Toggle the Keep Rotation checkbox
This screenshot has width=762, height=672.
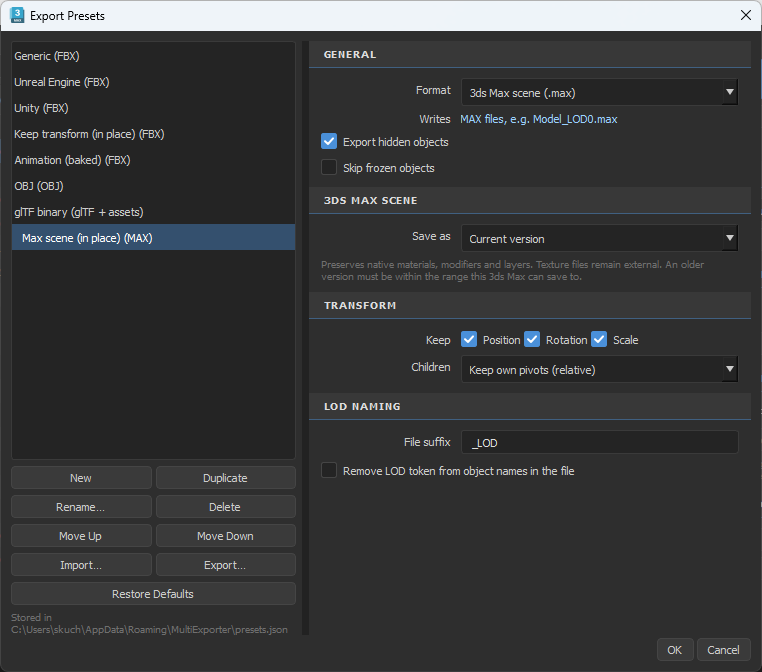click(532, 339)
